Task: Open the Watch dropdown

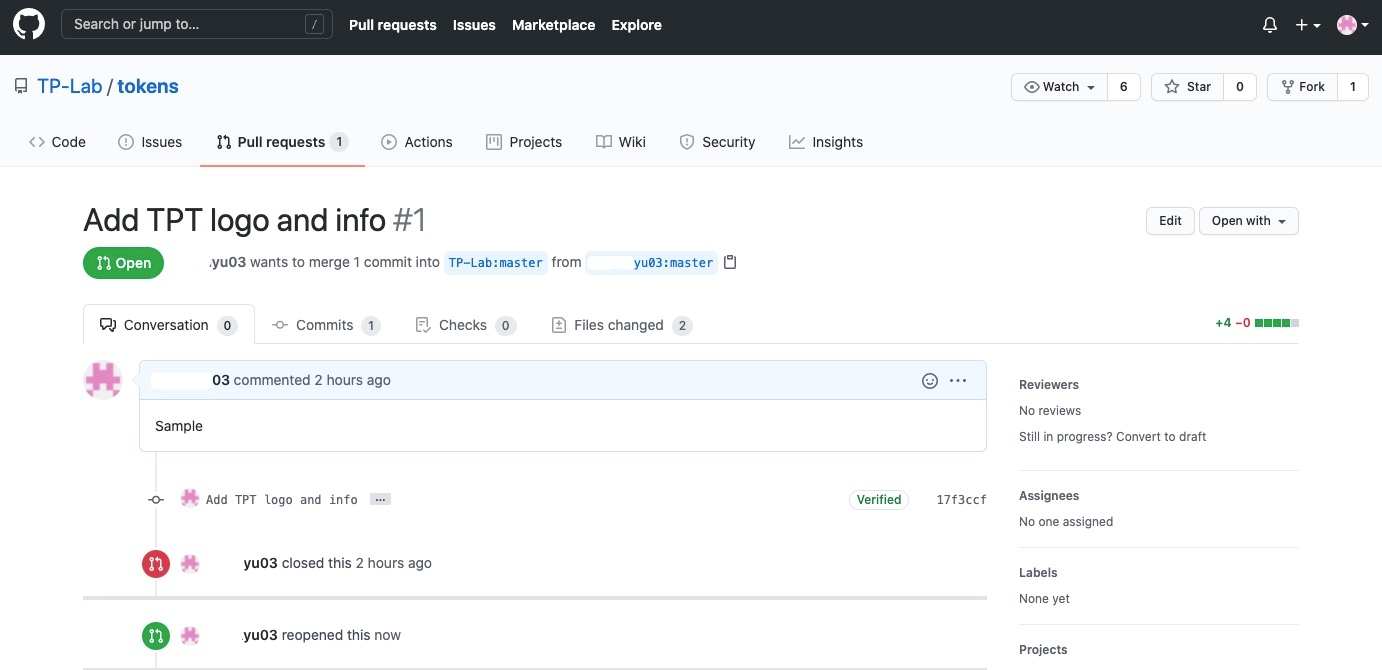Action: 1059,87
